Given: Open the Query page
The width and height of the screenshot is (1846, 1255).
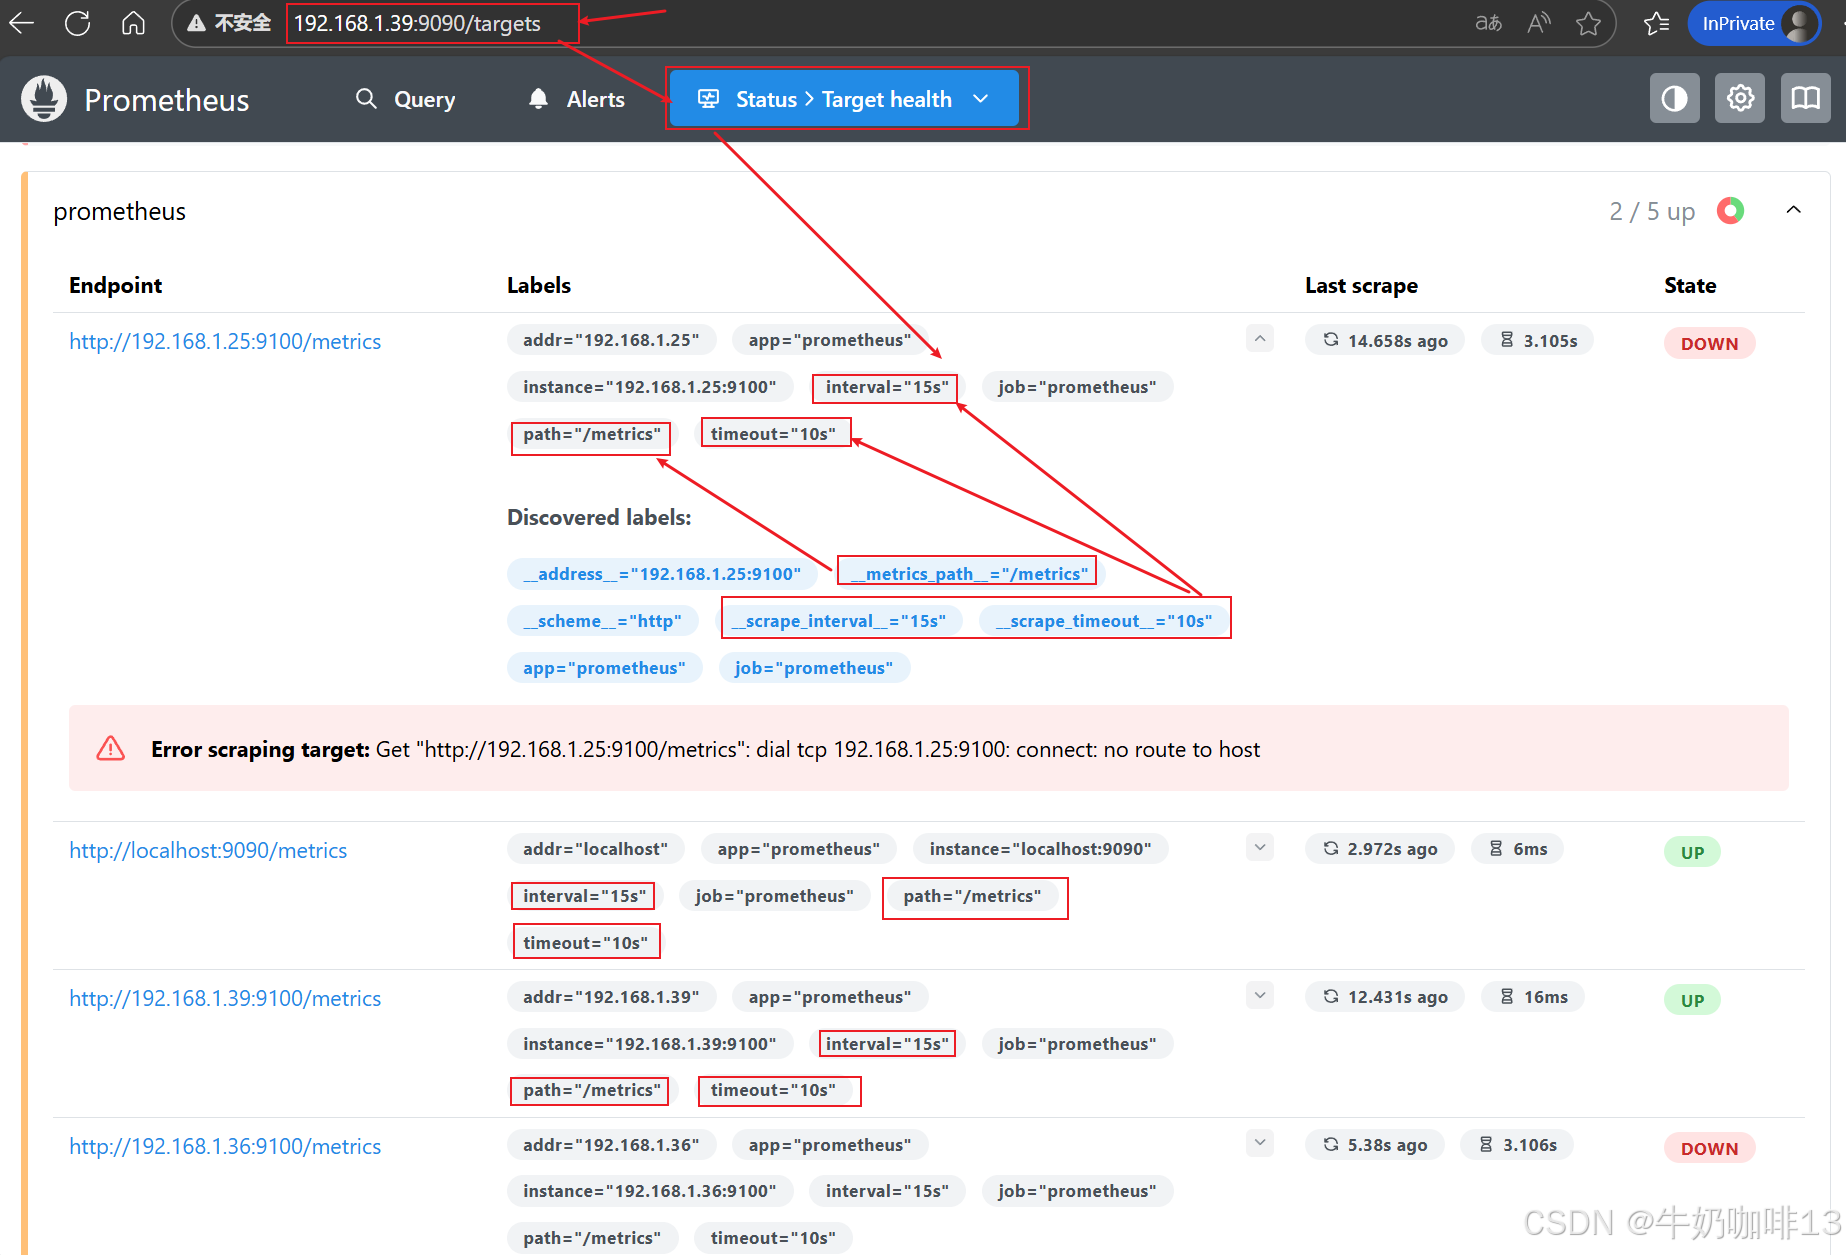Looking at the screenshot, I should click(x=405, y=99).
